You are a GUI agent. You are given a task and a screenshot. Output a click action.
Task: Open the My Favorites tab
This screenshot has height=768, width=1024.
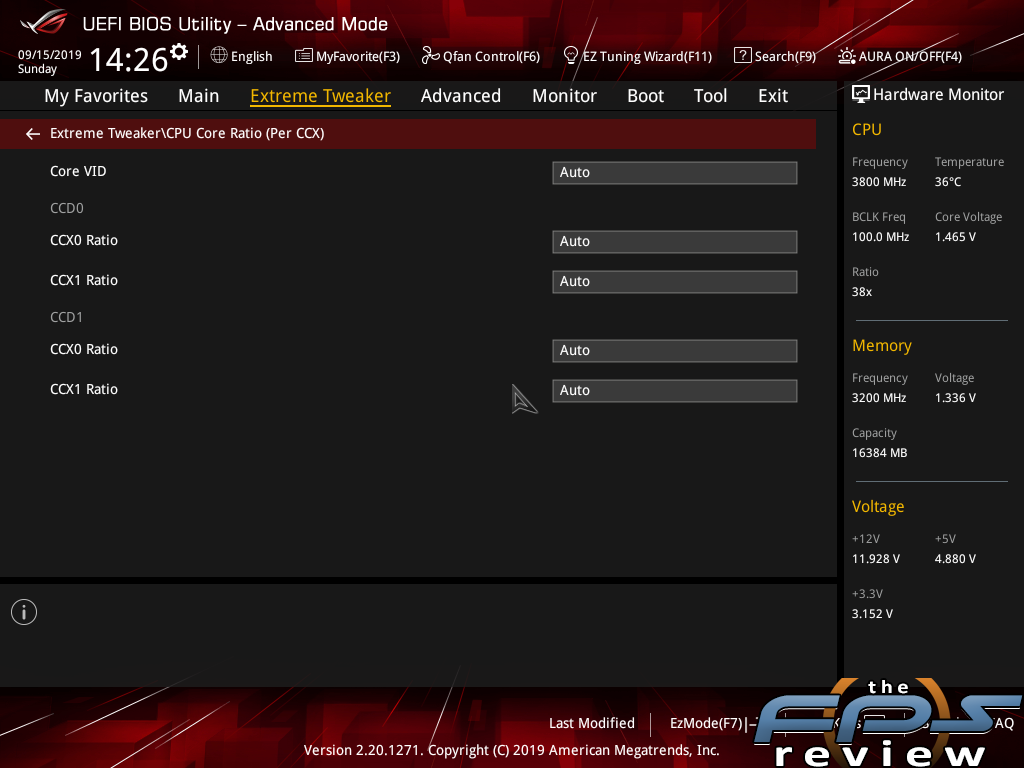point(96,96)
